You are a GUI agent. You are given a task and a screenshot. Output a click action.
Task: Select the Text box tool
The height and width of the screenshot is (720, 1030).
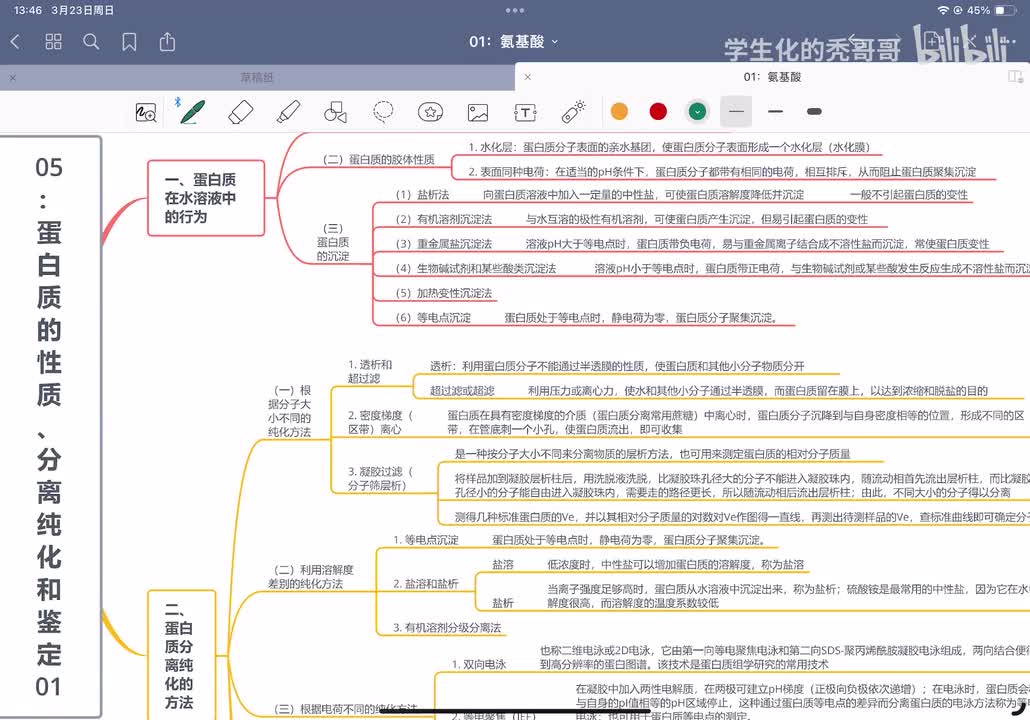(526, 112)
